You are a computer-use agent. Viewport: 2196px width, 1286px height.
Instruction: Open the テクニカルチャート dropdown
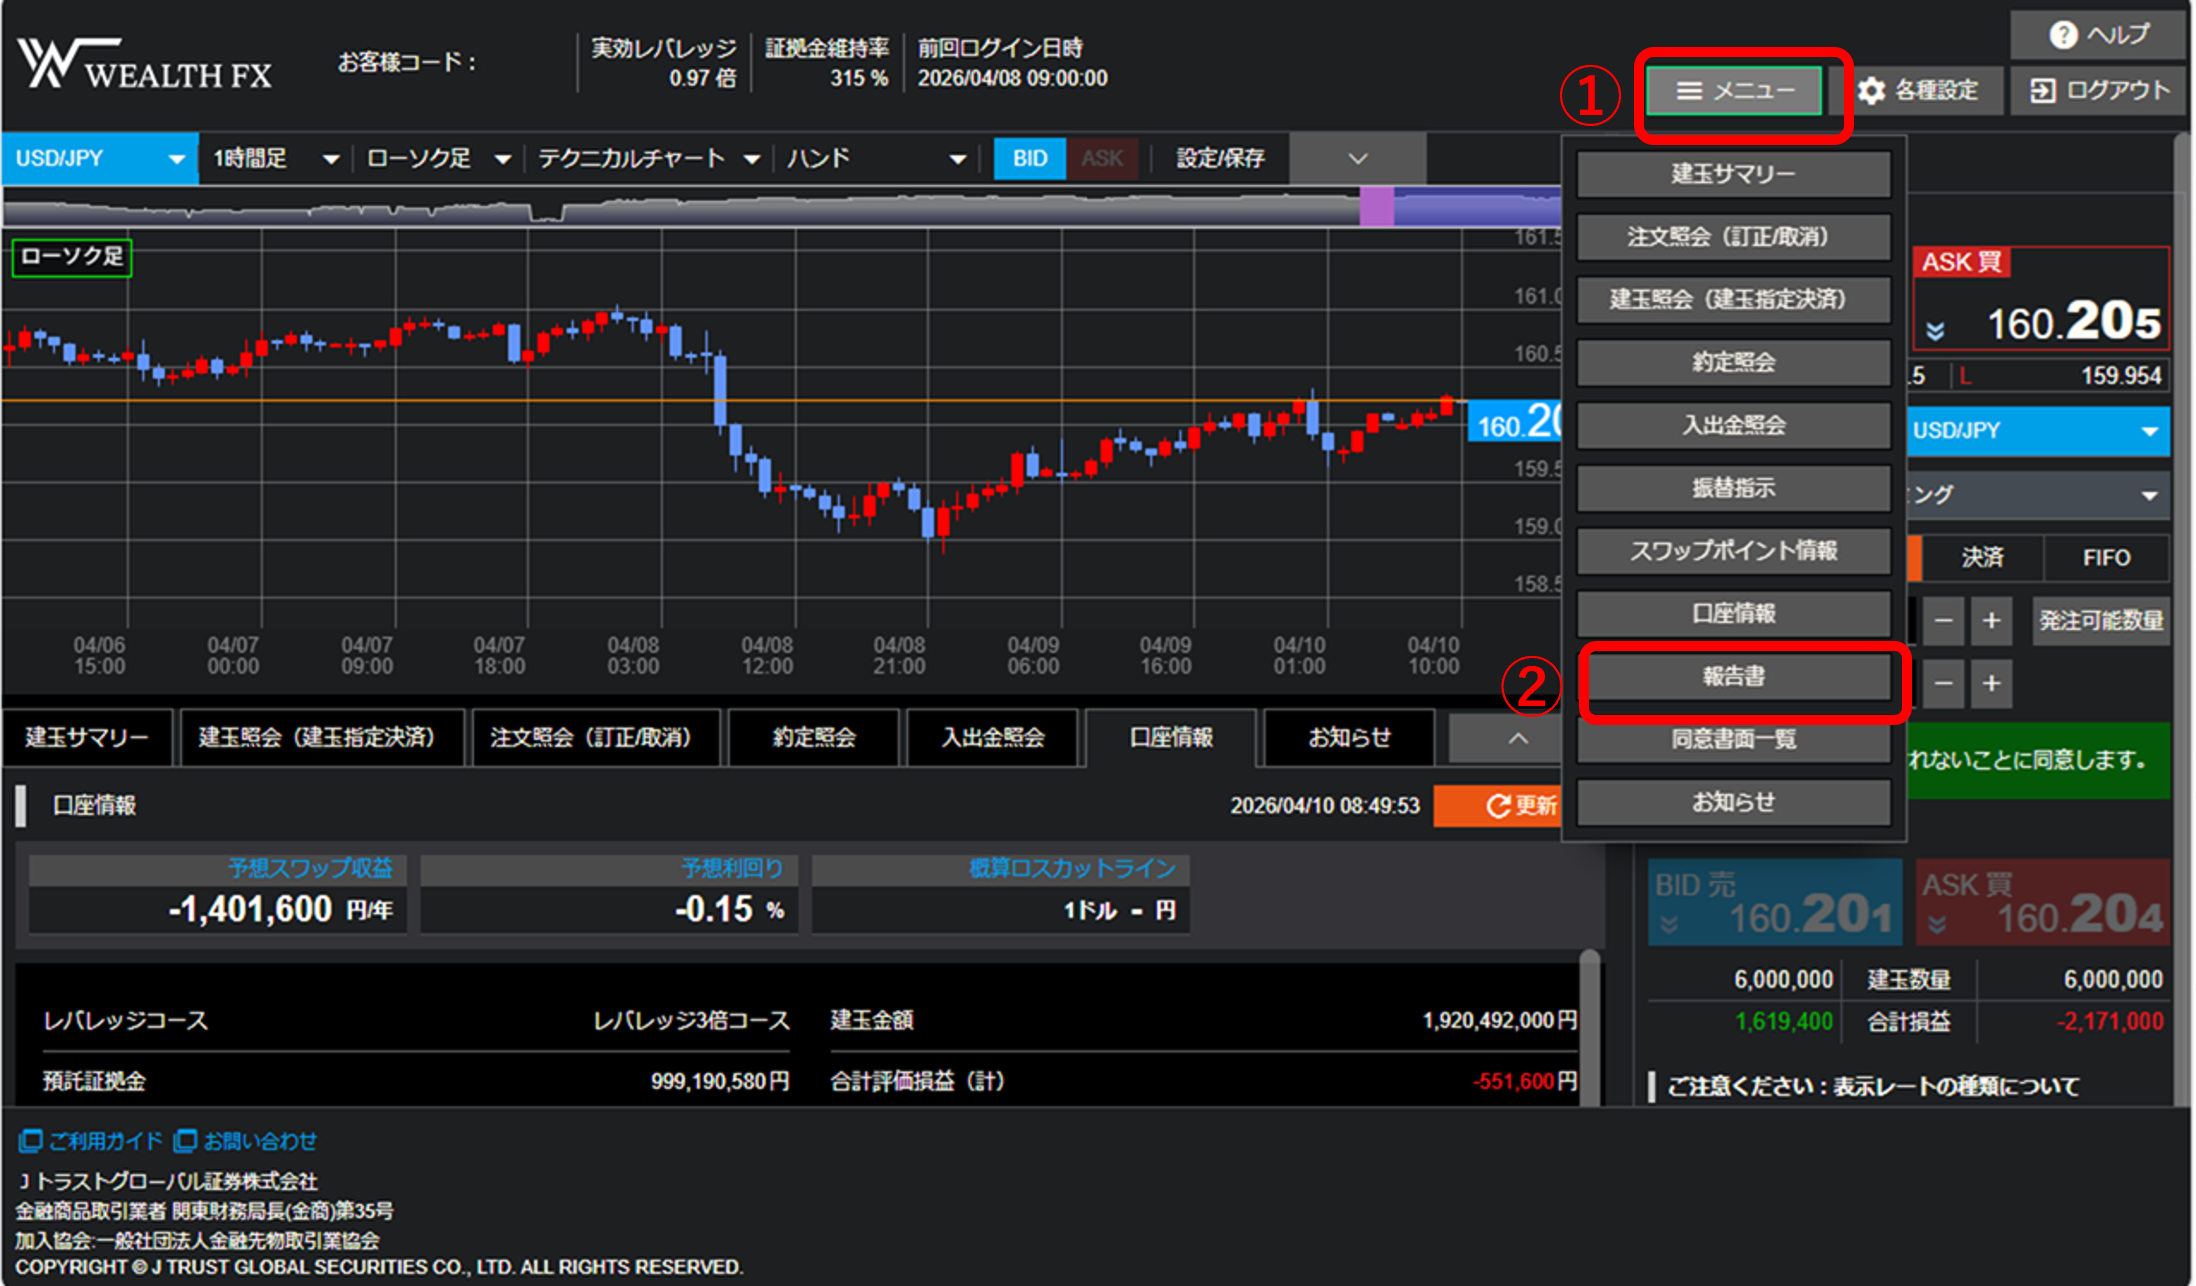649,158
